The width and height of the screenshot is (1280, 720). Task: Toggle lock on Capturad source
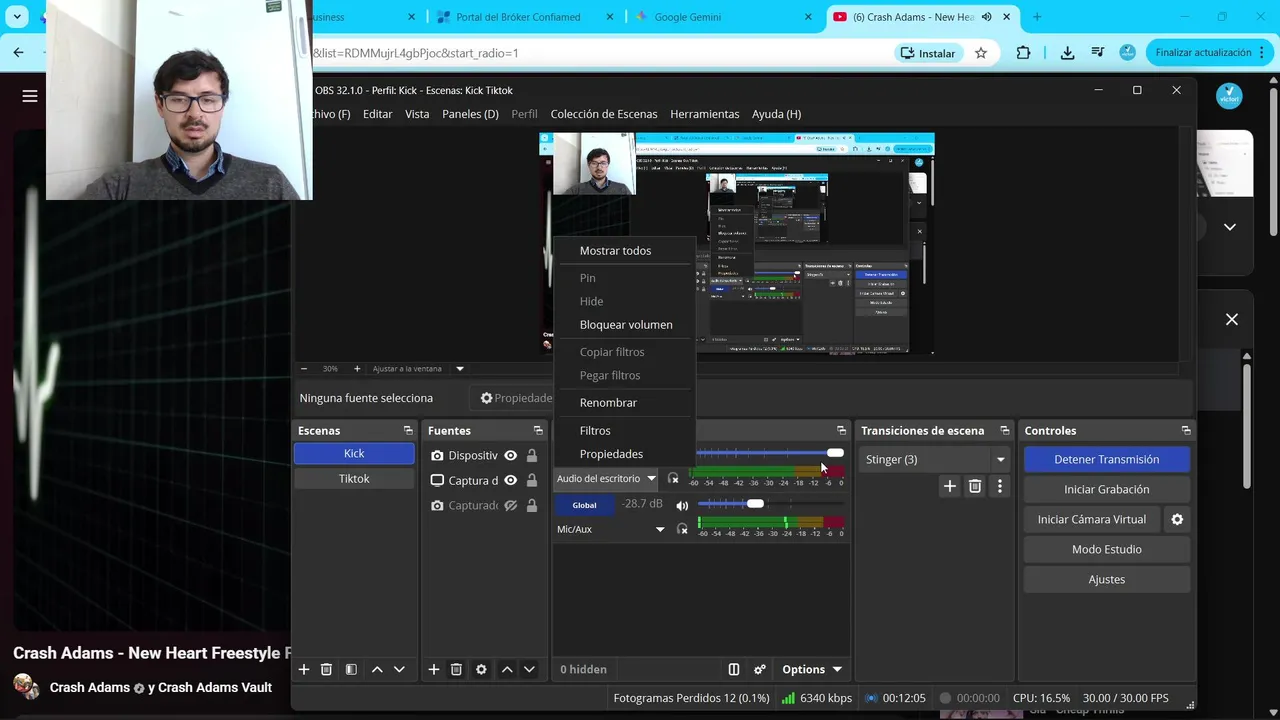pyautogui.click(x=532, y=505)
